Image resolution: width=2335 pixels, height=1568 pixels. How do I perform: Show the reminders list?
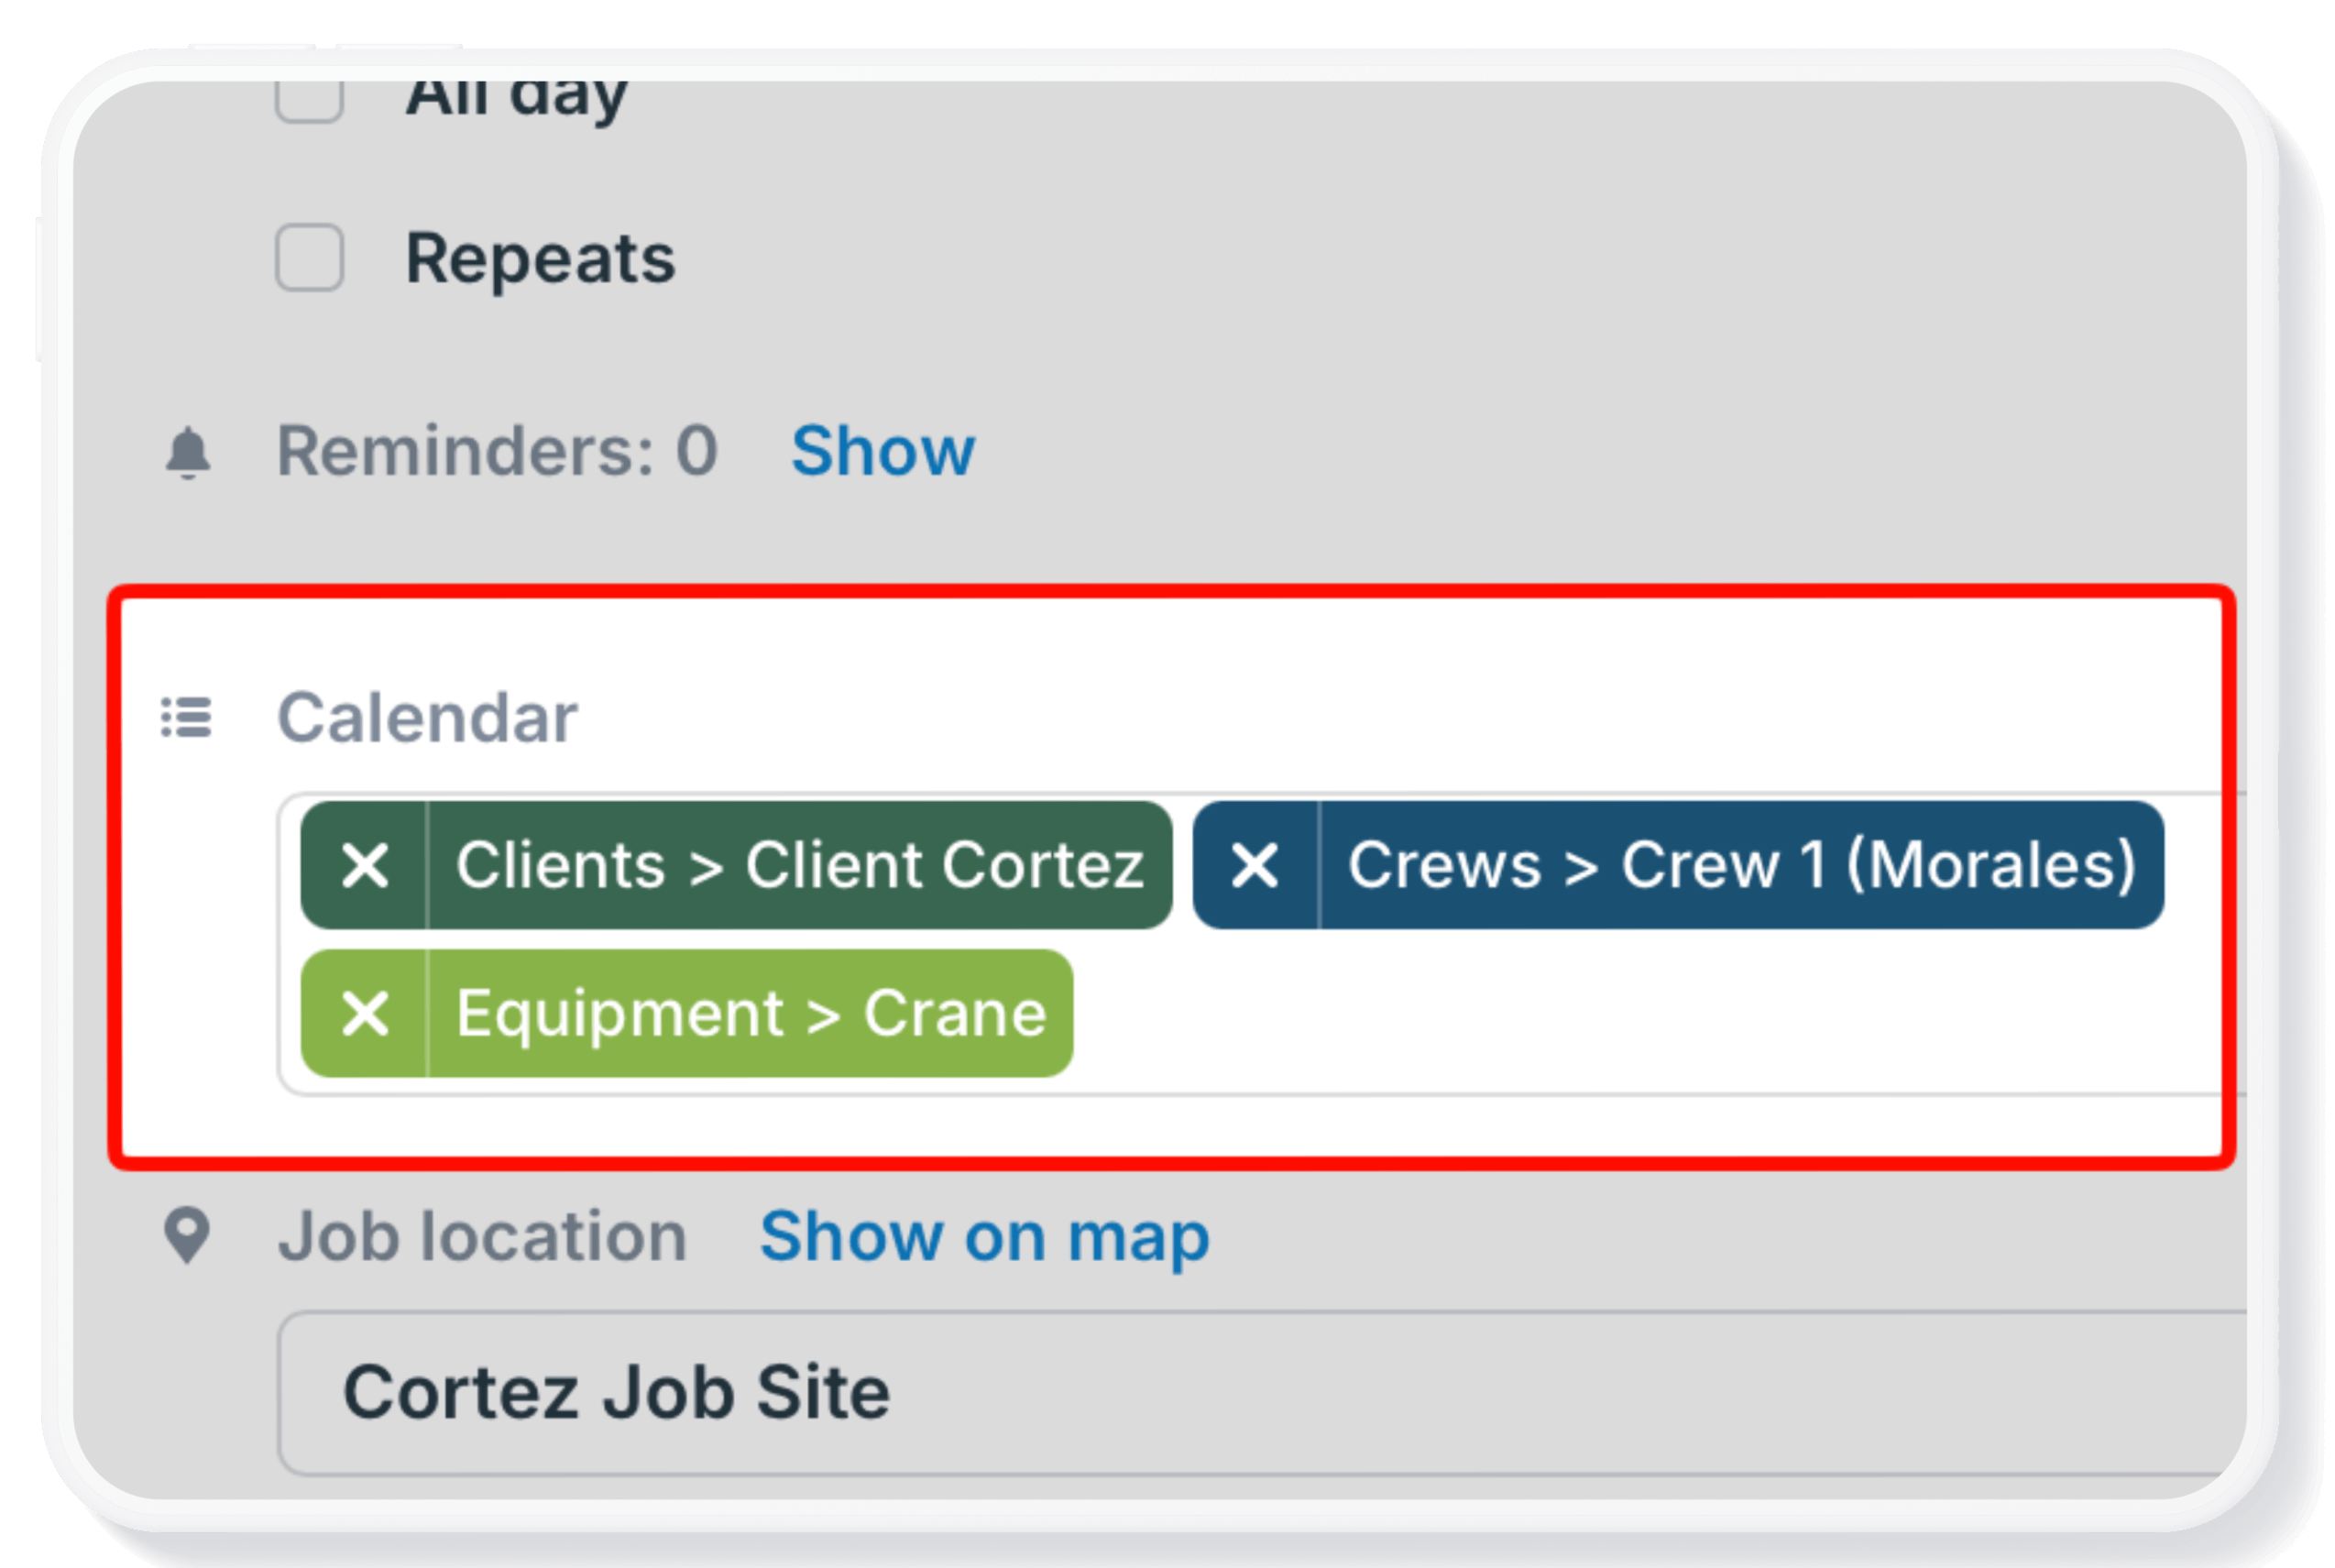[883, 451]
